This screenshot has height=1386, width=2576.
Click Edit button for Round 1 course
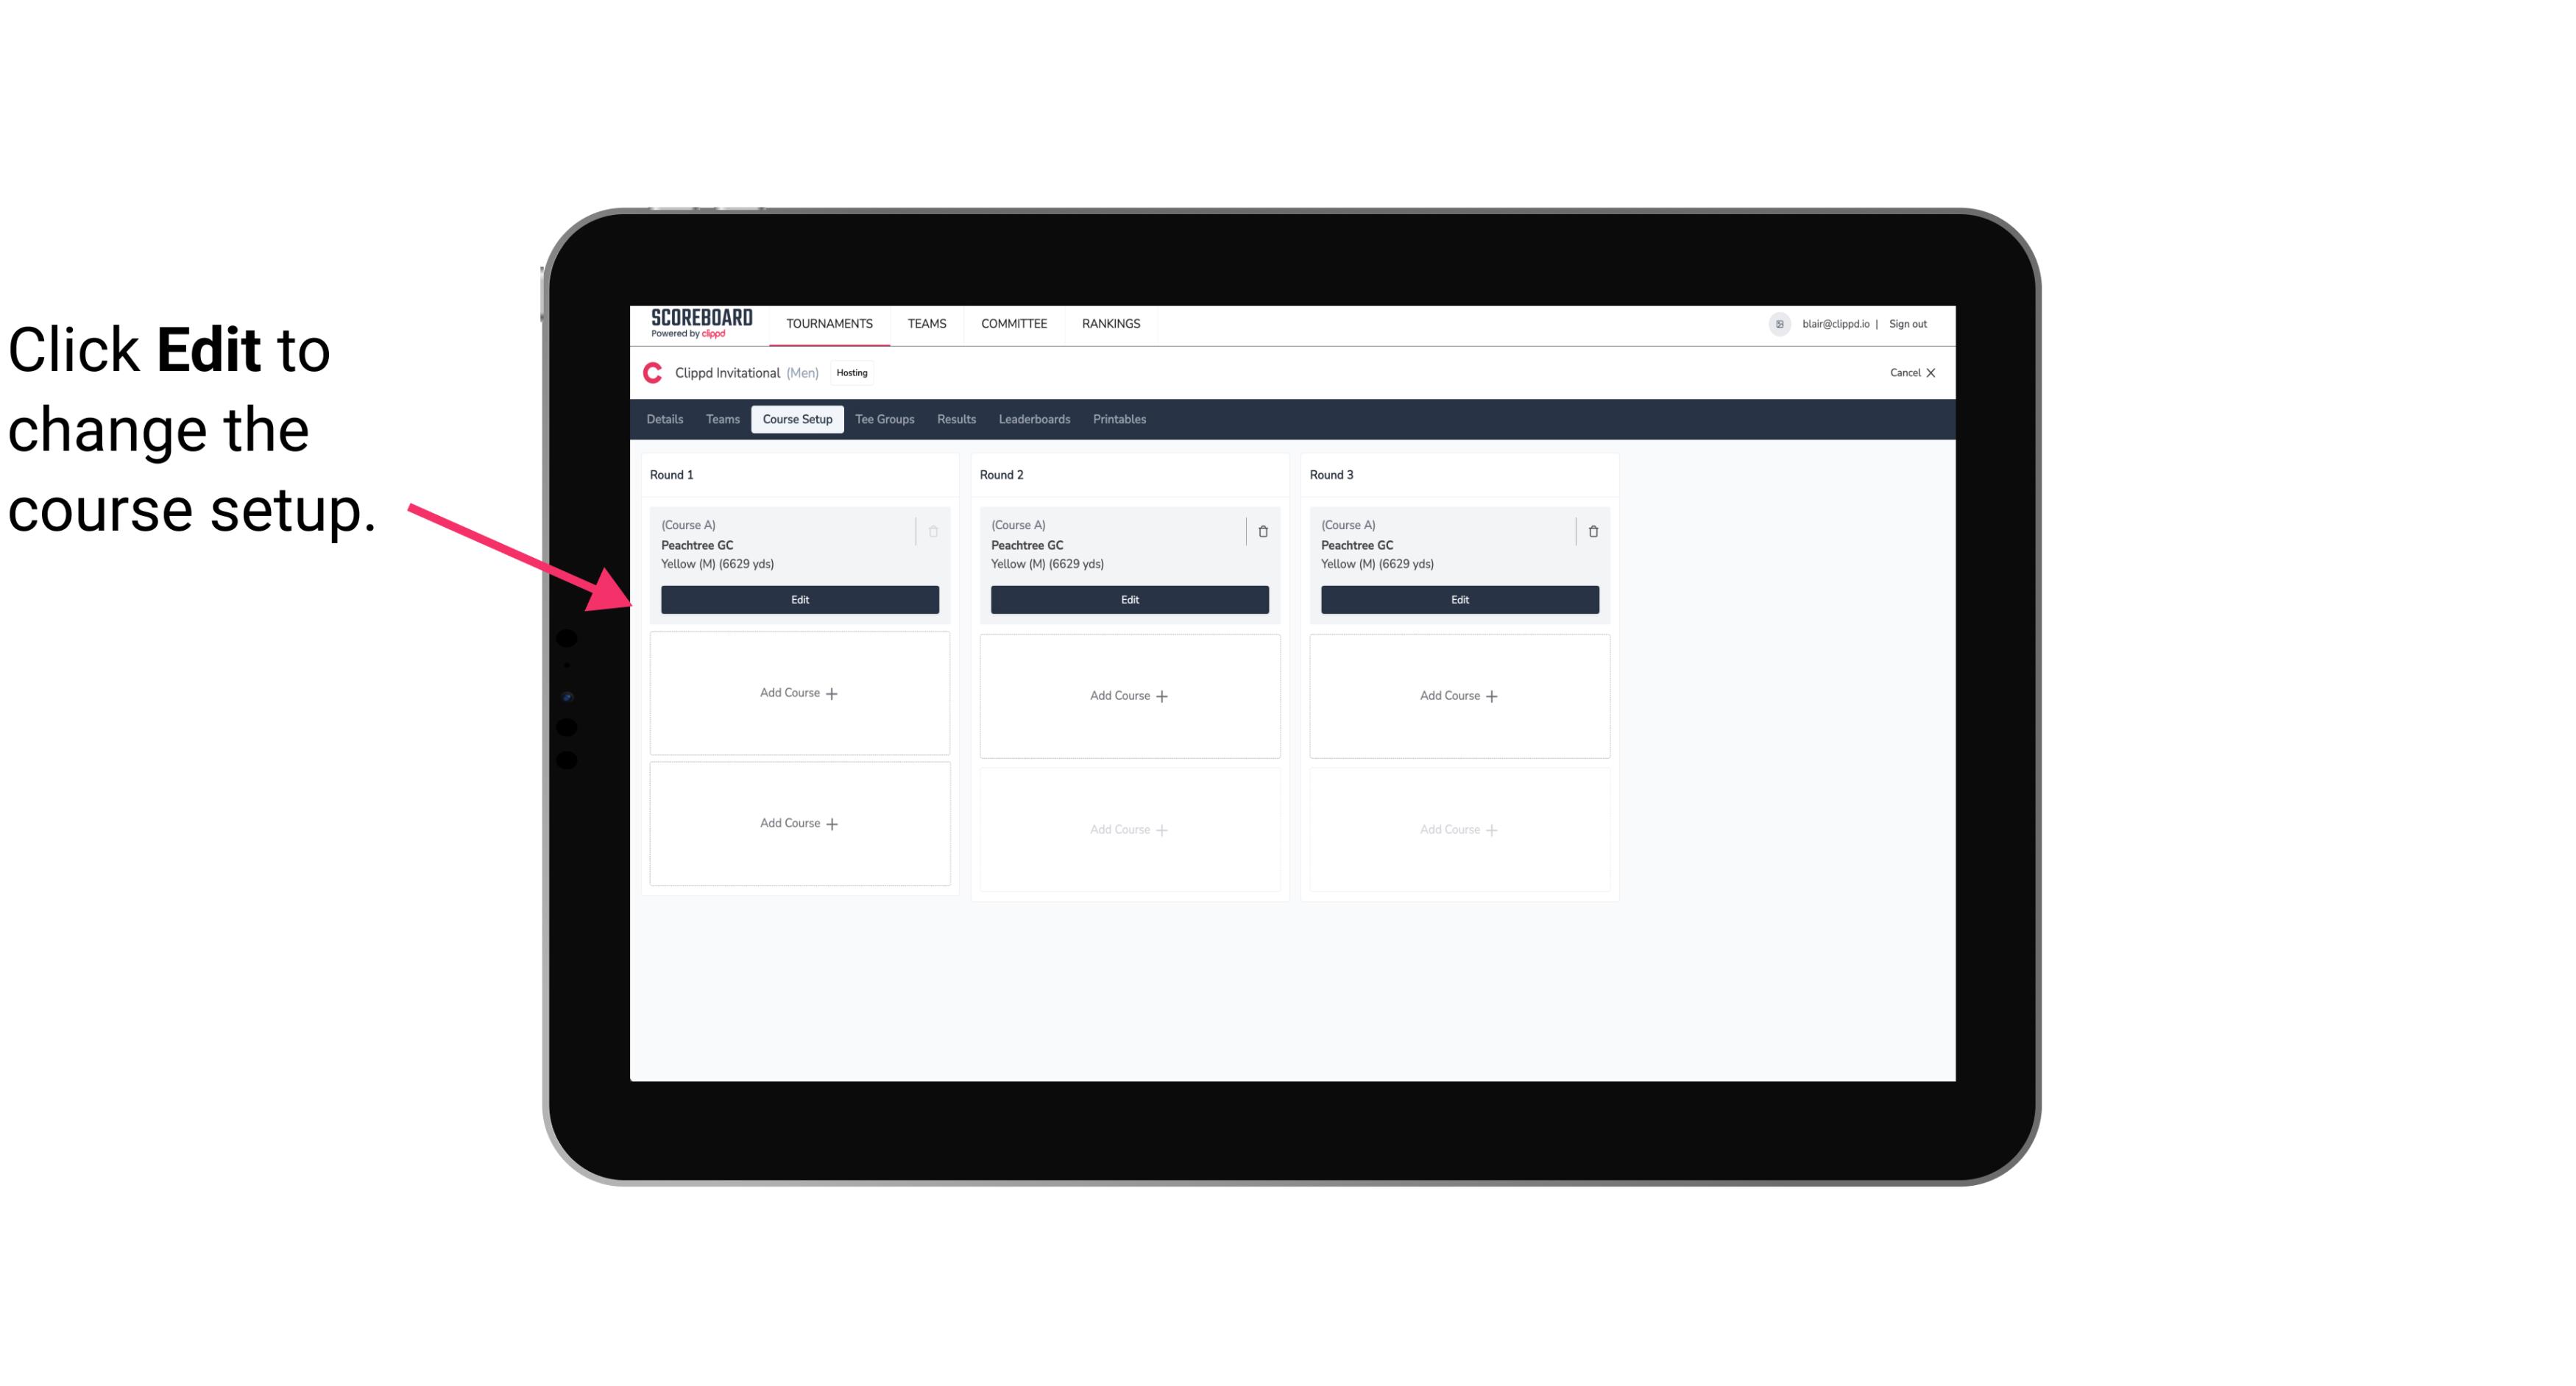point(799,599)
